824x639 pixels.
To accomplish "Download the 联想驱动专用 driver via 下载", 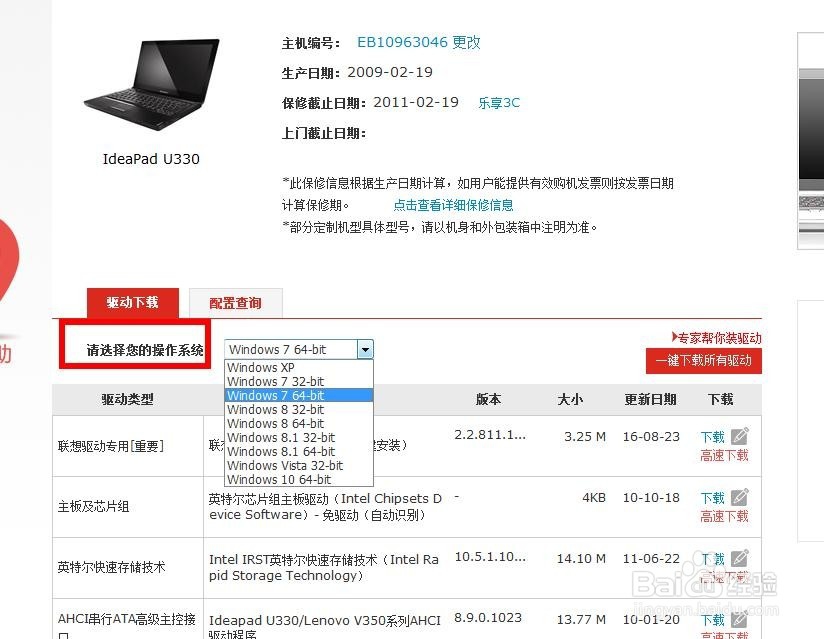I will click(x=713, y=437).
